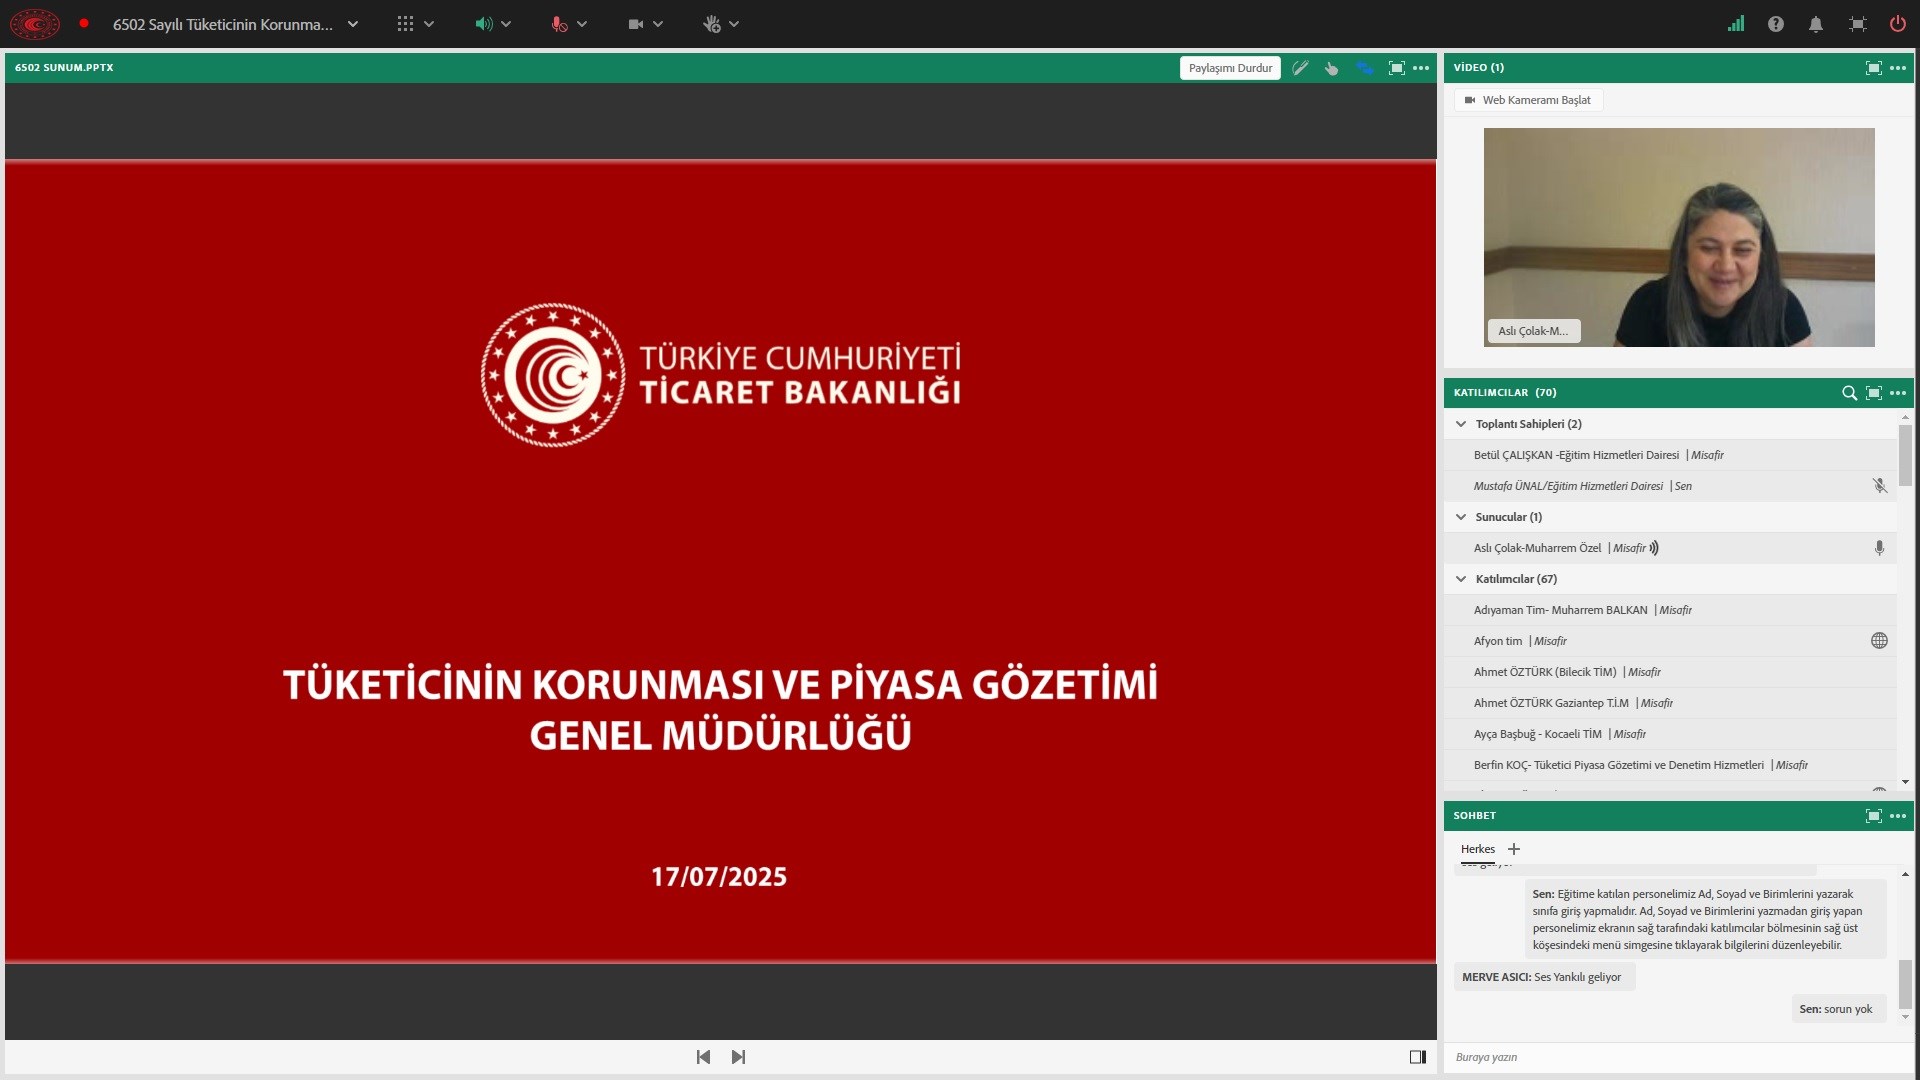
Task: Click the red power button to end the meeting
Action: 1897,24
